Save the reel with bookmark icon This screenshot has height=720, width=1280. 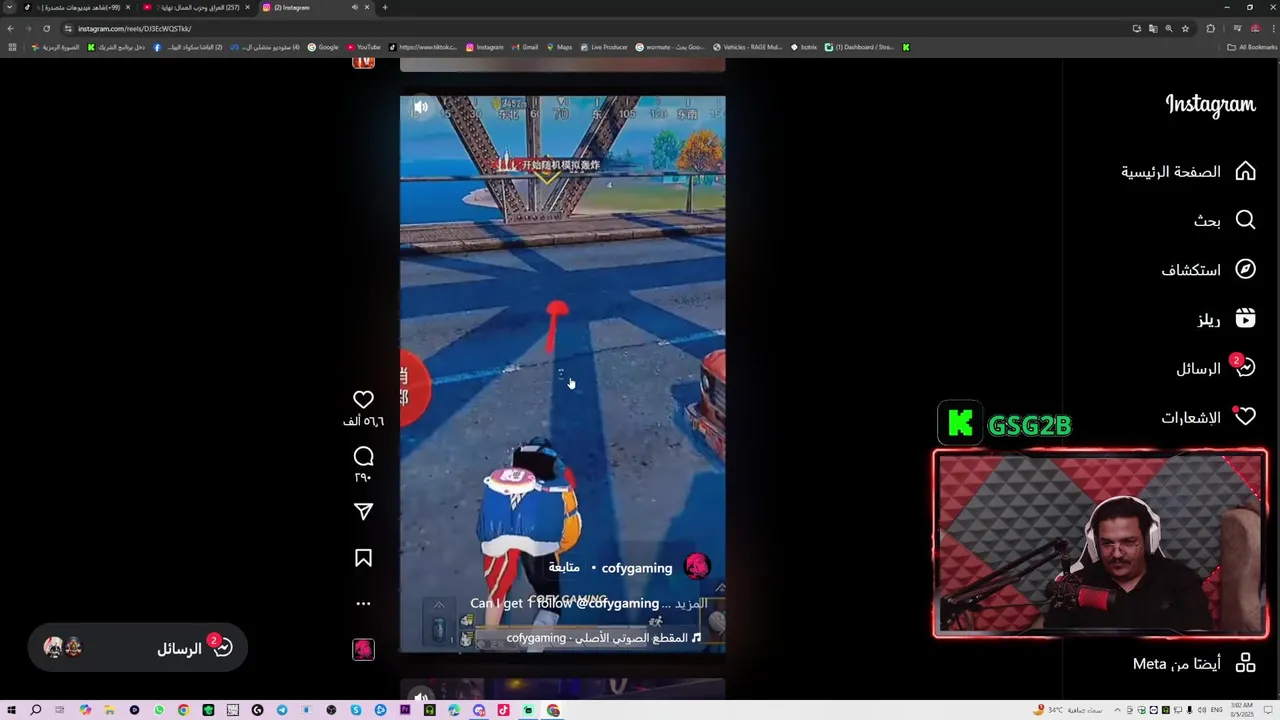click(363, 558)
